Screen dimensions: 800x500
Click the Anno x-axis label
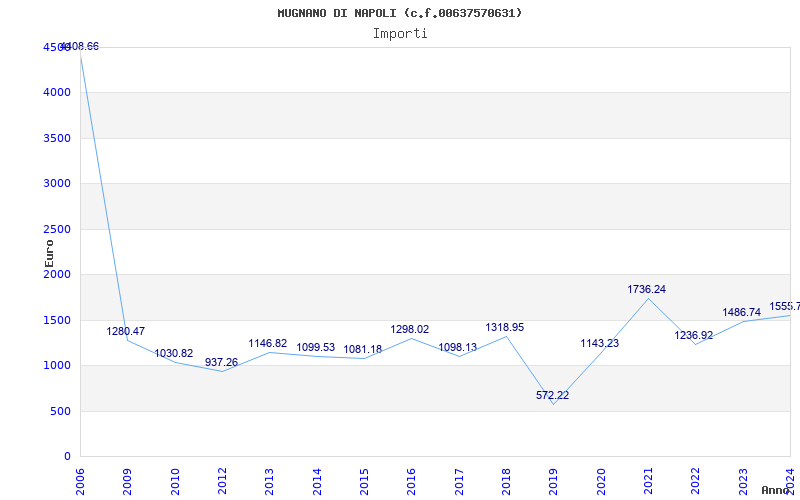click(x=775, y=490)
